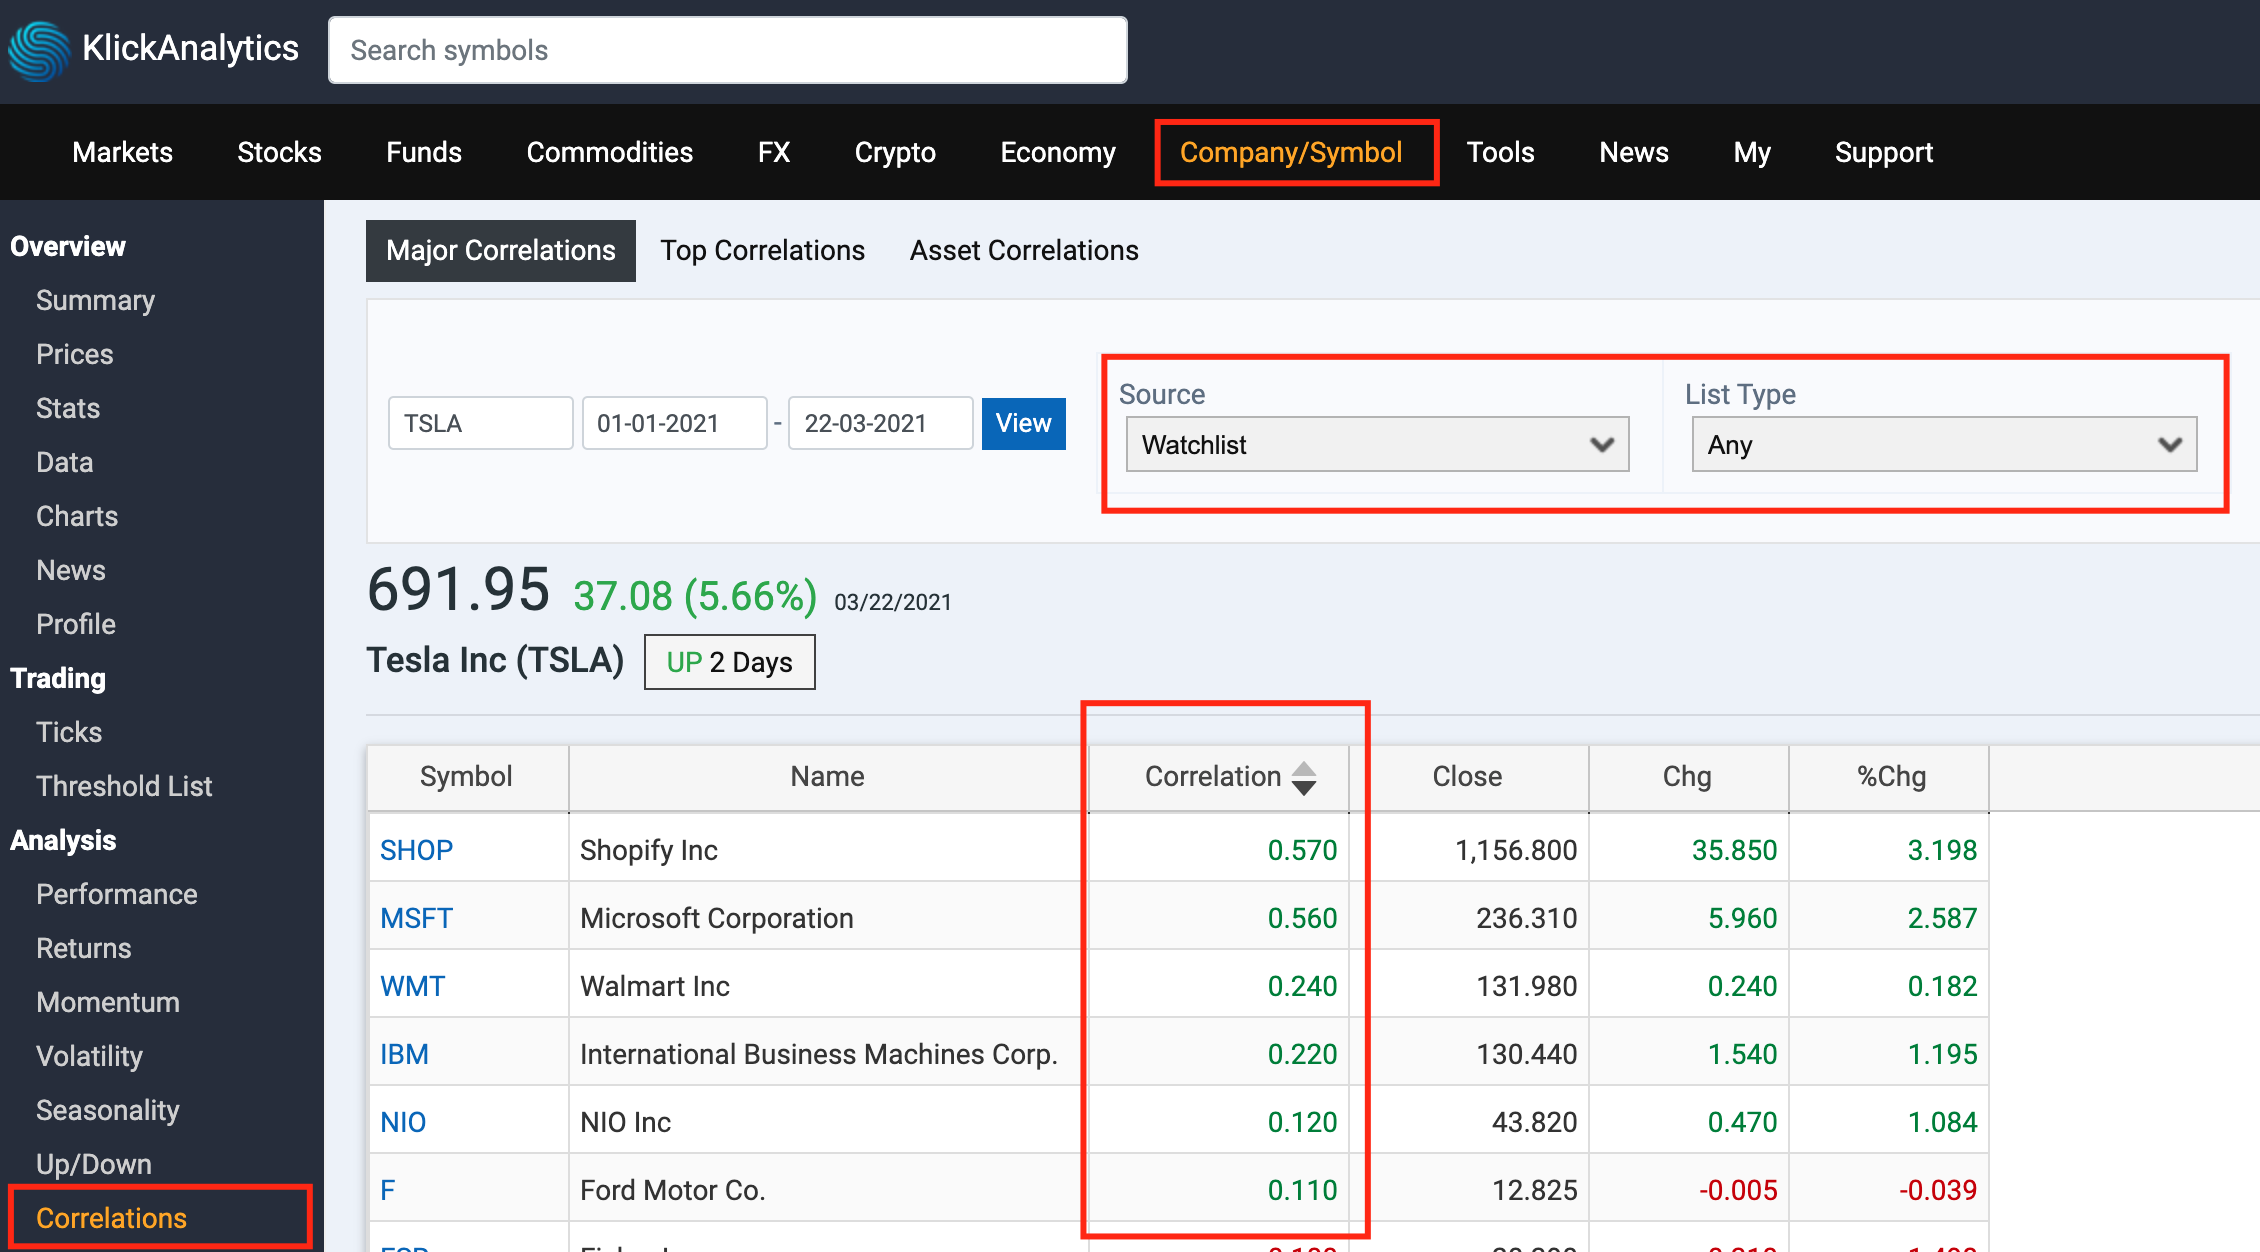
Task: Open Threshold List in the sidebar
Action: click(124, 786)
